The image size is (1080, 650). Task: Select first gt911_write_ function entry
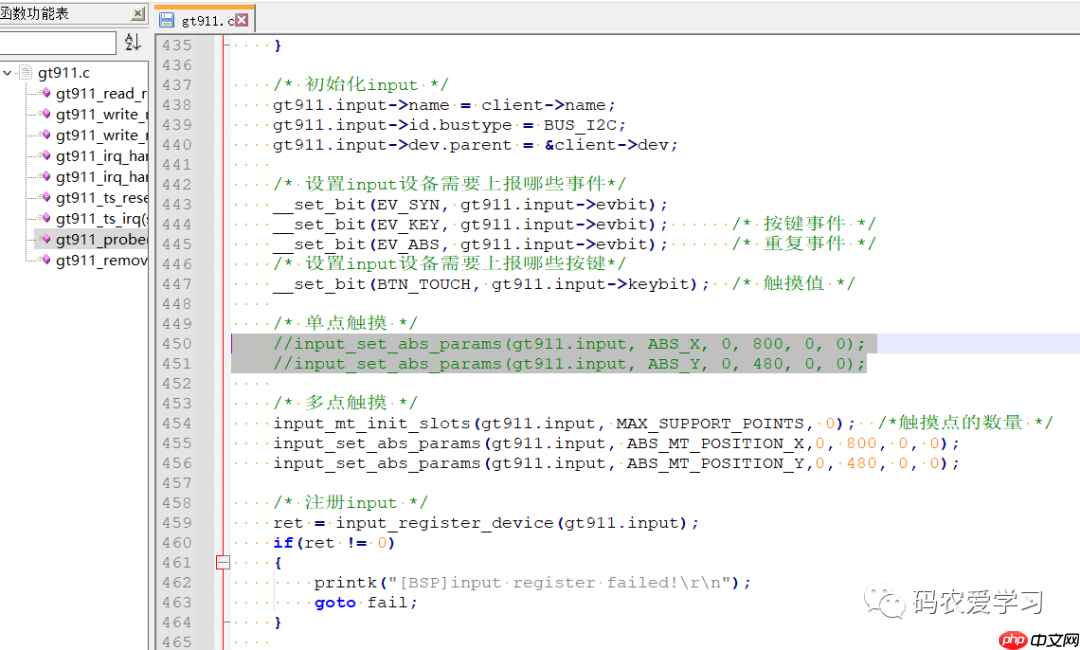[x=101, y=114]
